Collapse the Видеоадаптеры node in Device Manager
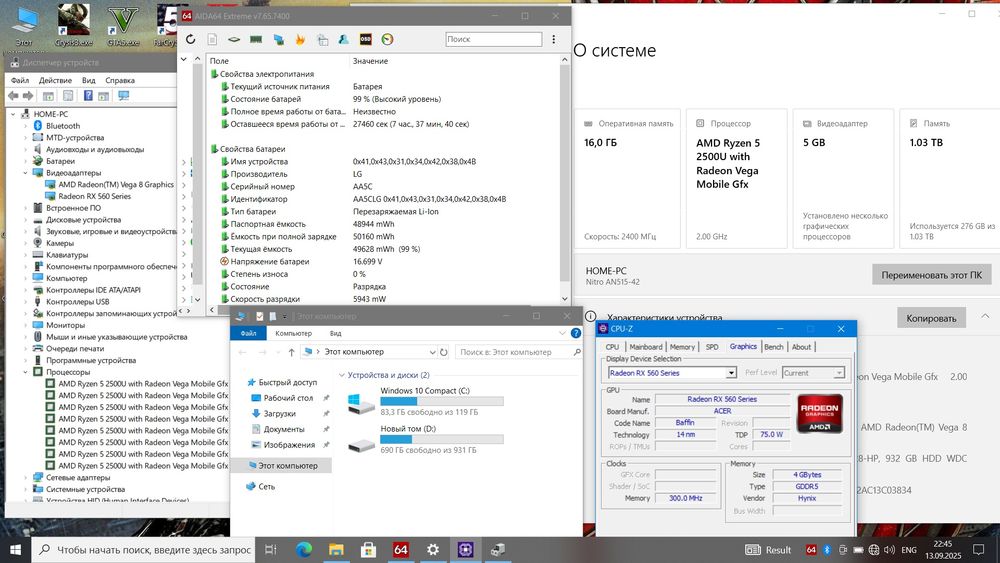Image resolution: width=1000 pixels, height=563 pixels. click(x=26, y=173)
